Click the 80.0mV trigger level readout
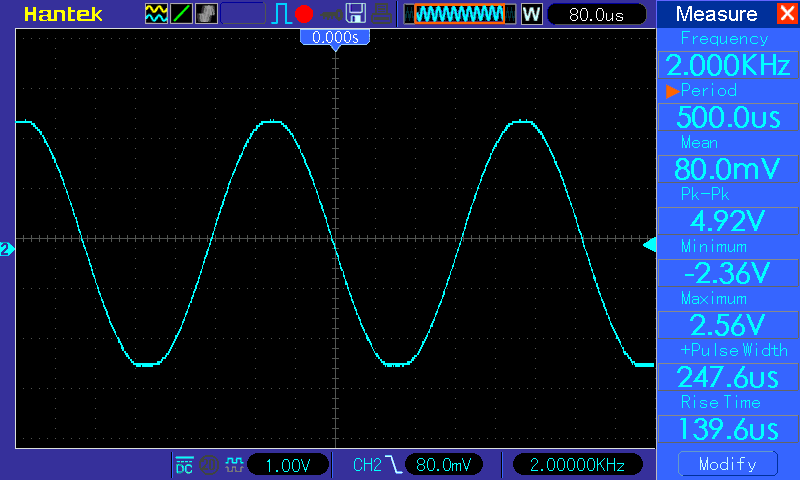Image resolution: width=800 pixels, height=480 pixels. coord(443,465)
